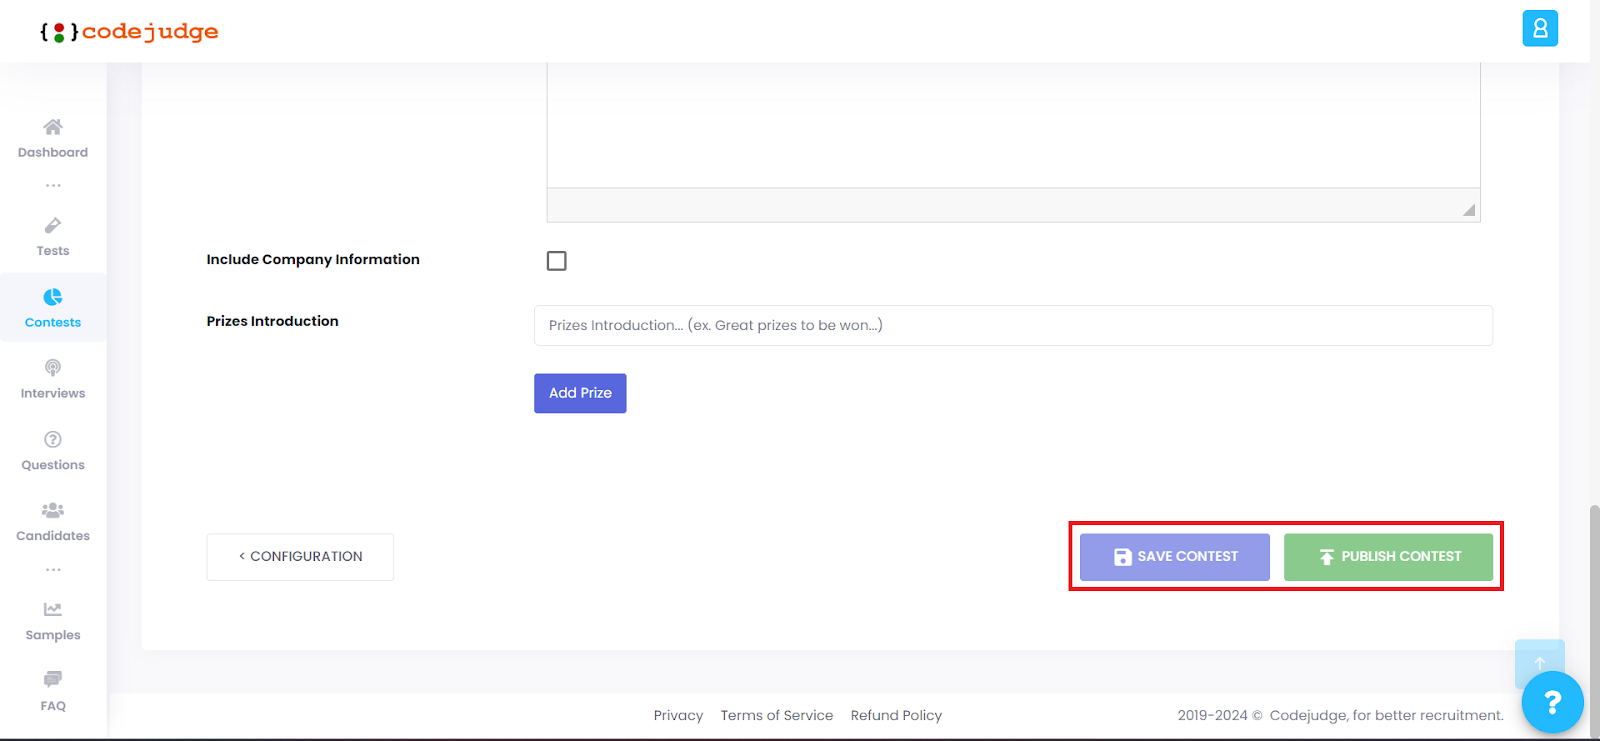
Task: Open the help chat bubble with question mark
Action: tap(1552, 703)
